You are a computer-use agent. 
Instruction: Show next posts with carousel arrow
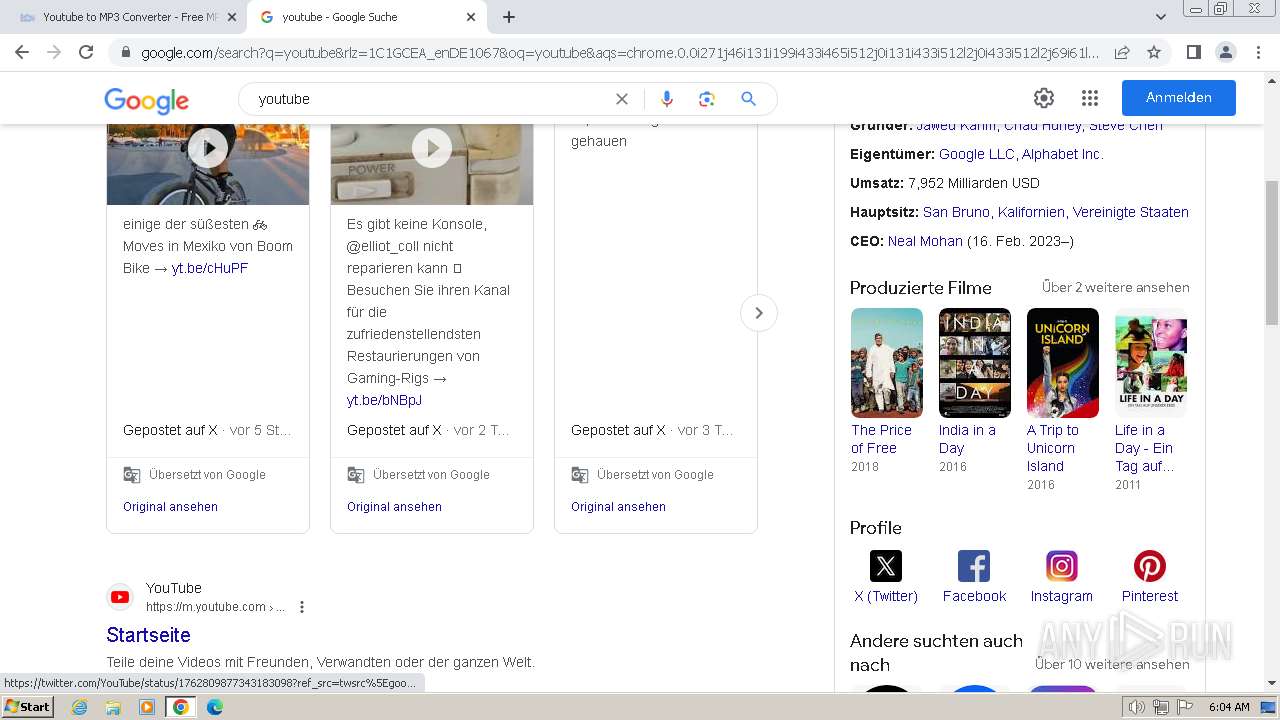click(x=759, y=313)
